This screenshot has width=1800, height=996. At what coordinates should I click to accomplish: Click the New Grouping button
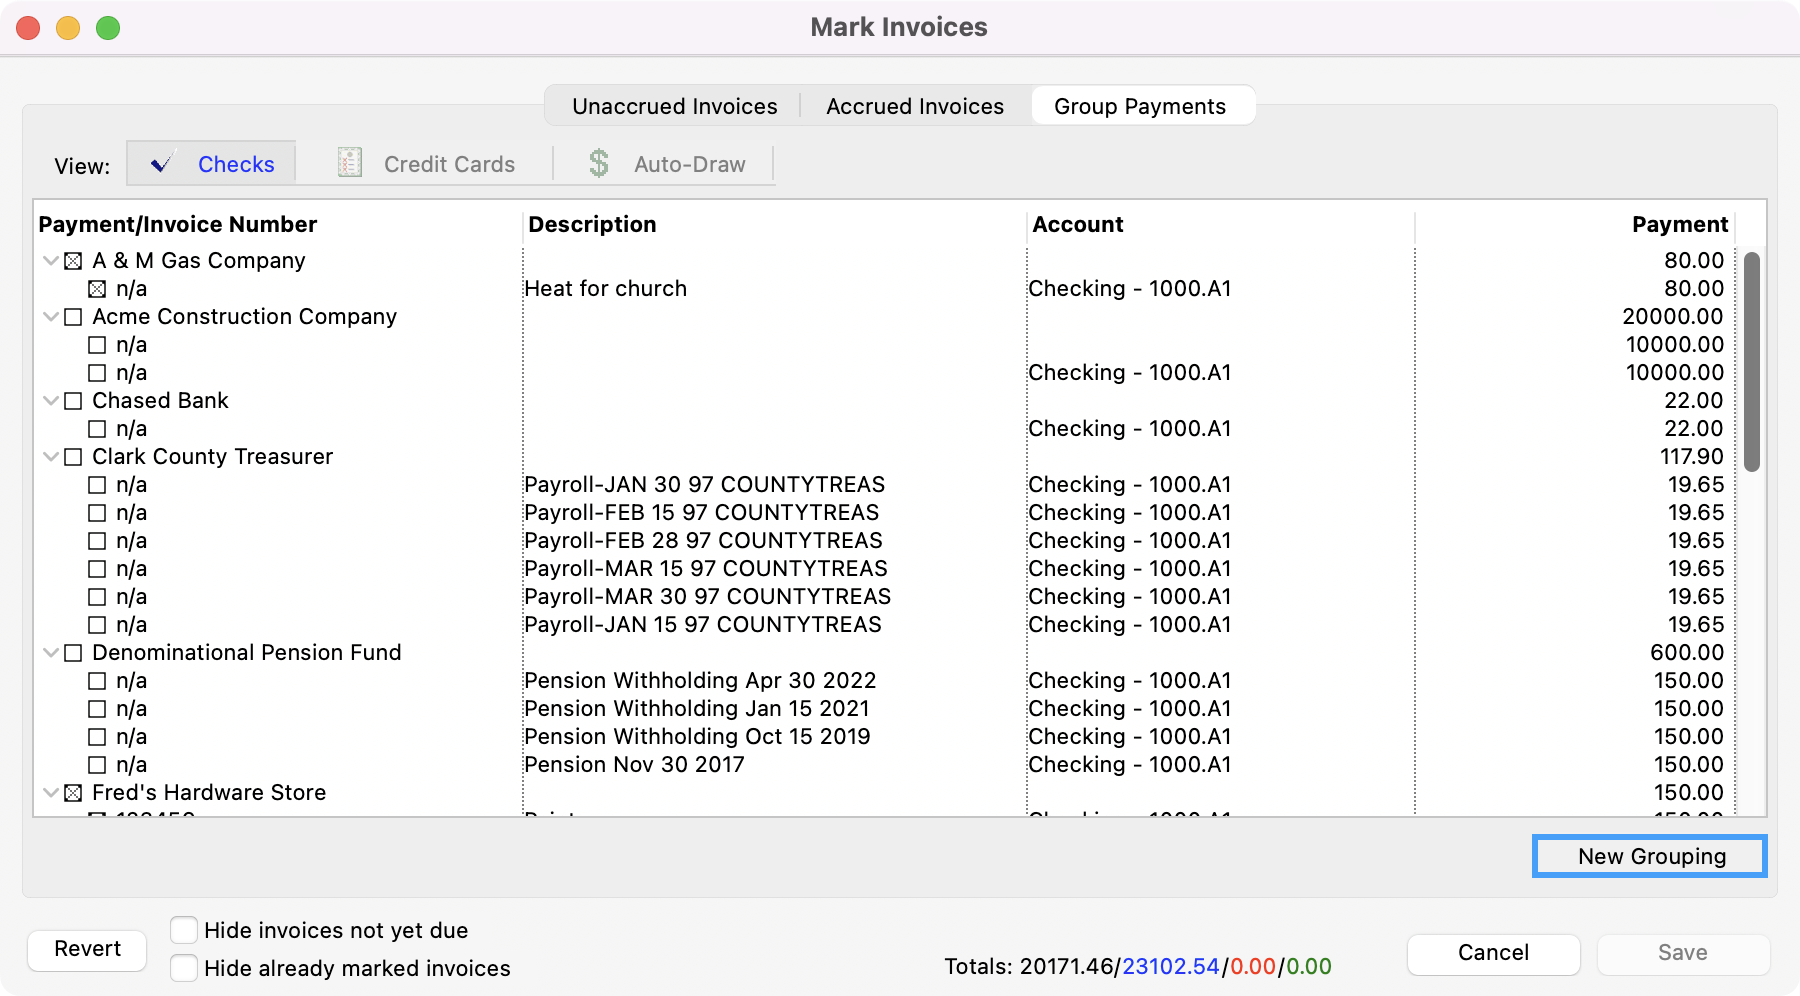tap(1650, 856)
